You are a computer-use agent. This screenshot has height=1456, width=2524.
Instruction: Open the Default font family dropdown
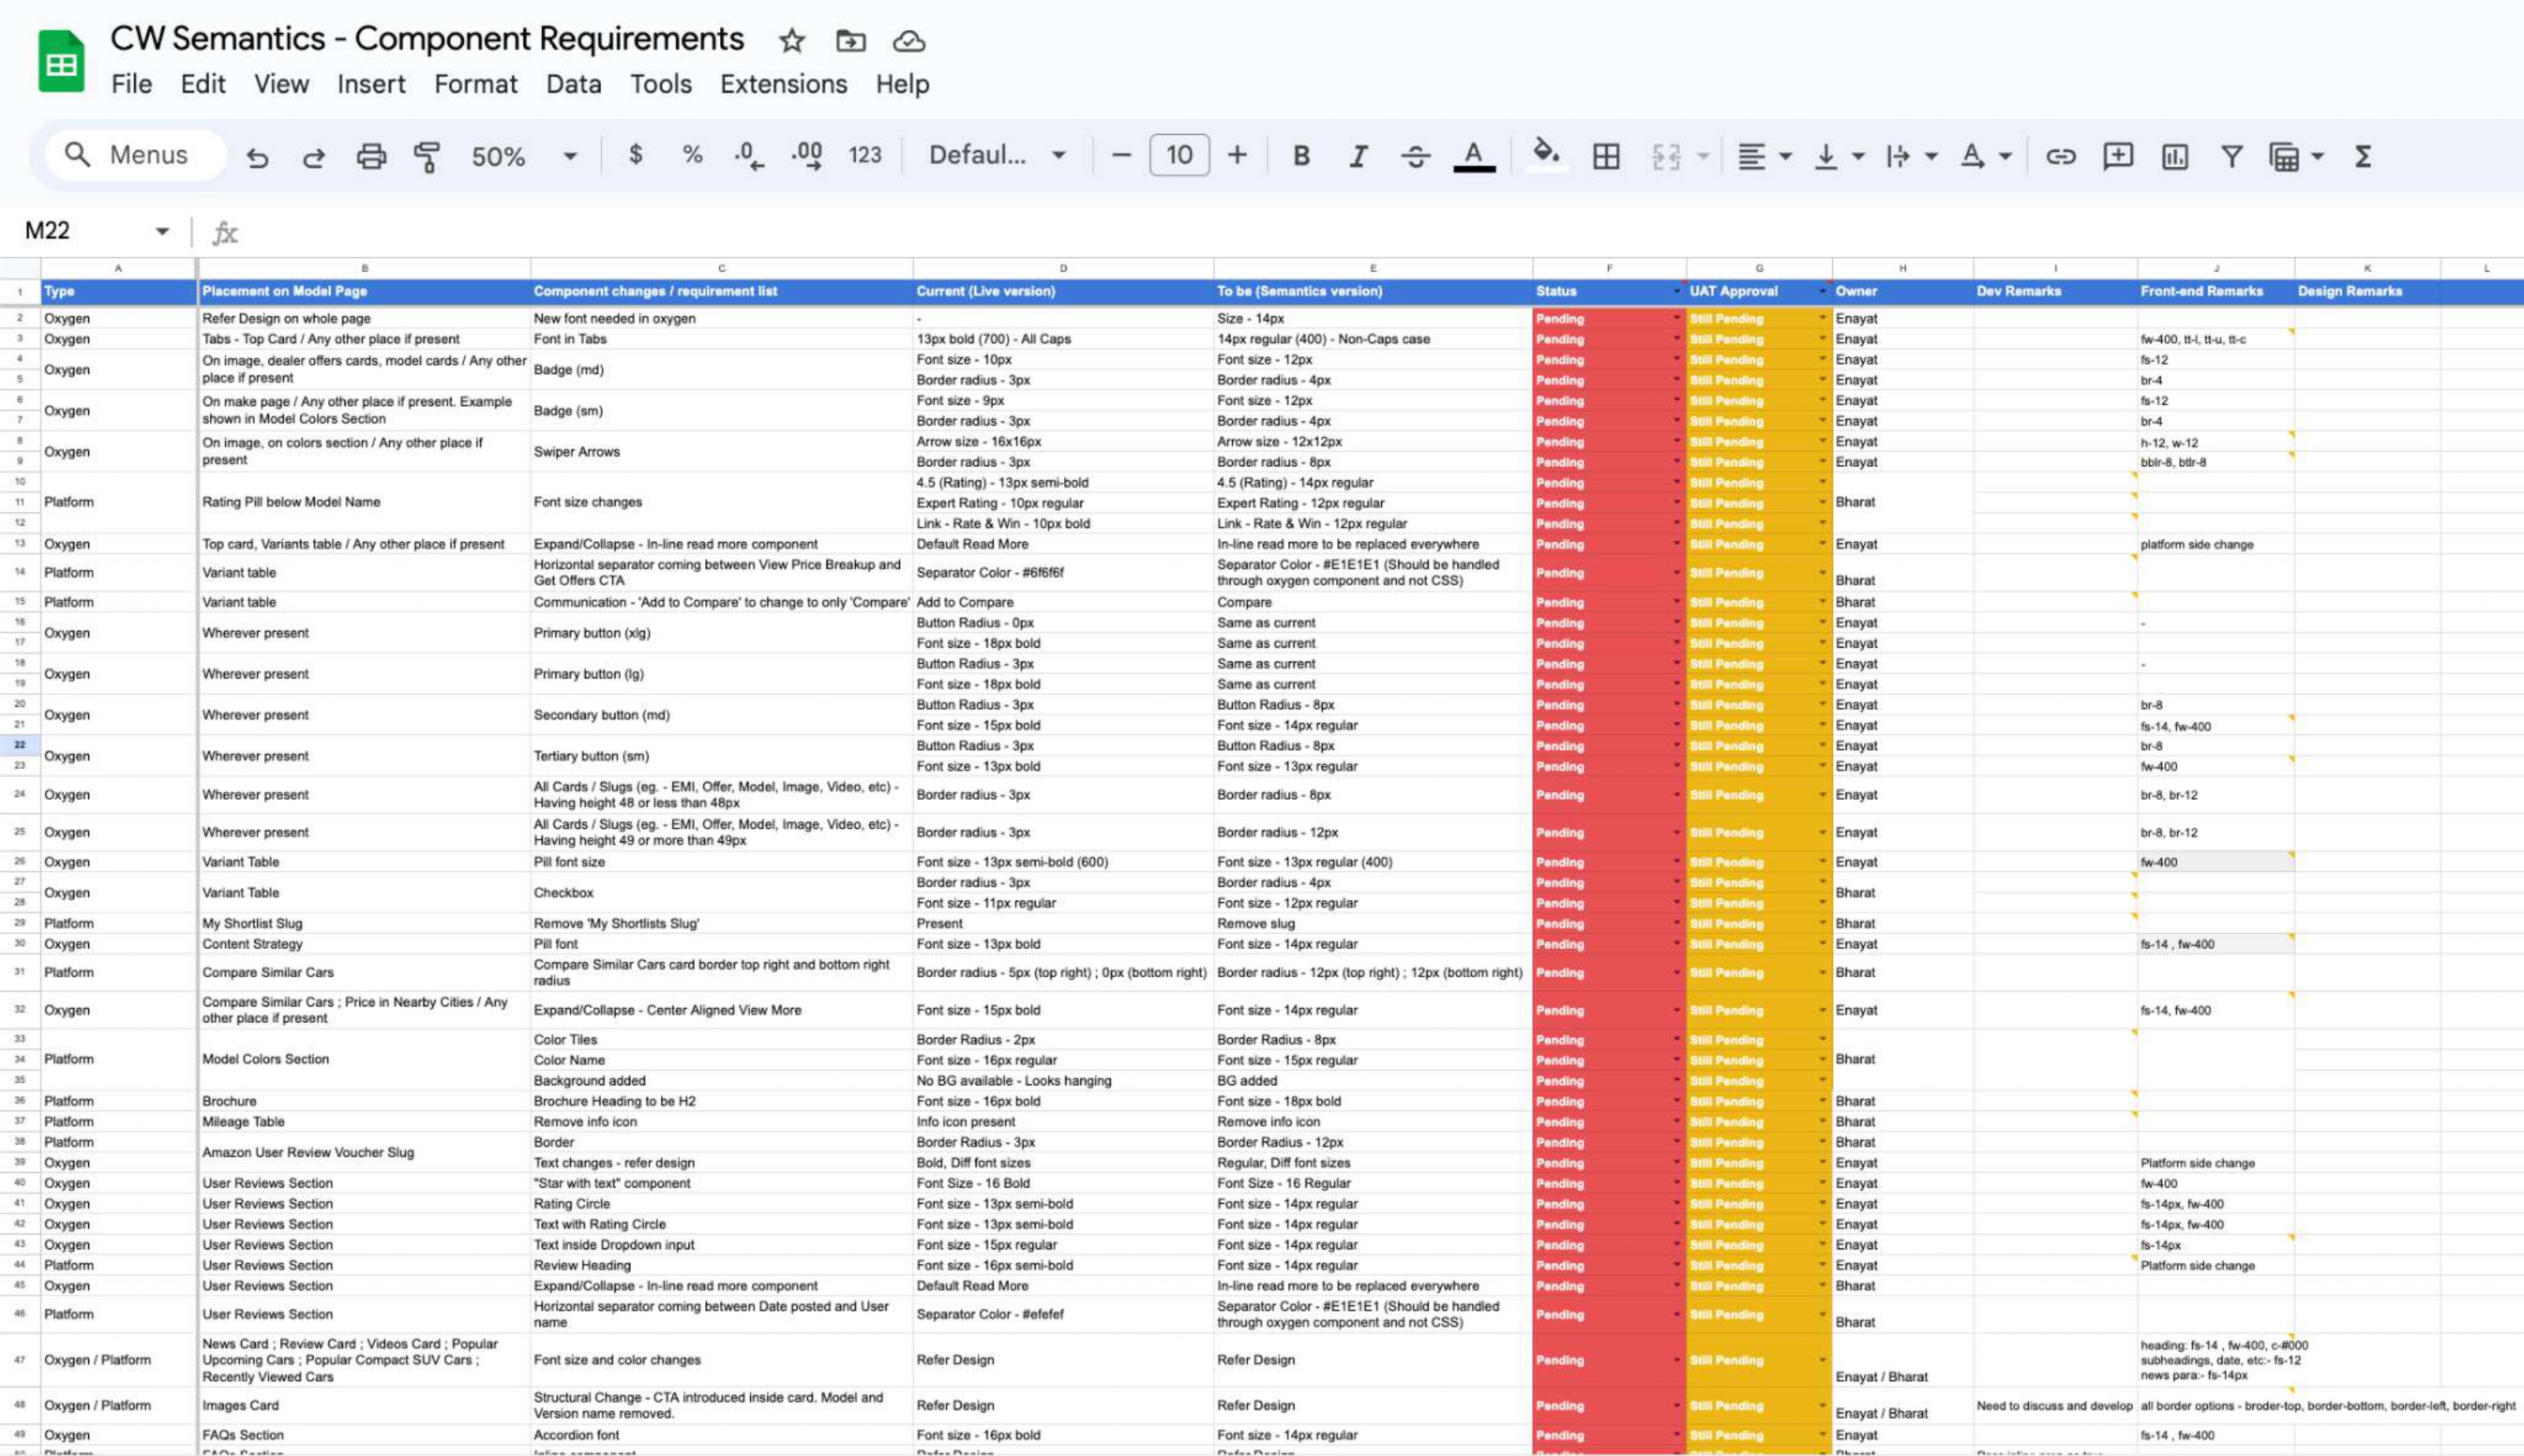tap(997, 155)
